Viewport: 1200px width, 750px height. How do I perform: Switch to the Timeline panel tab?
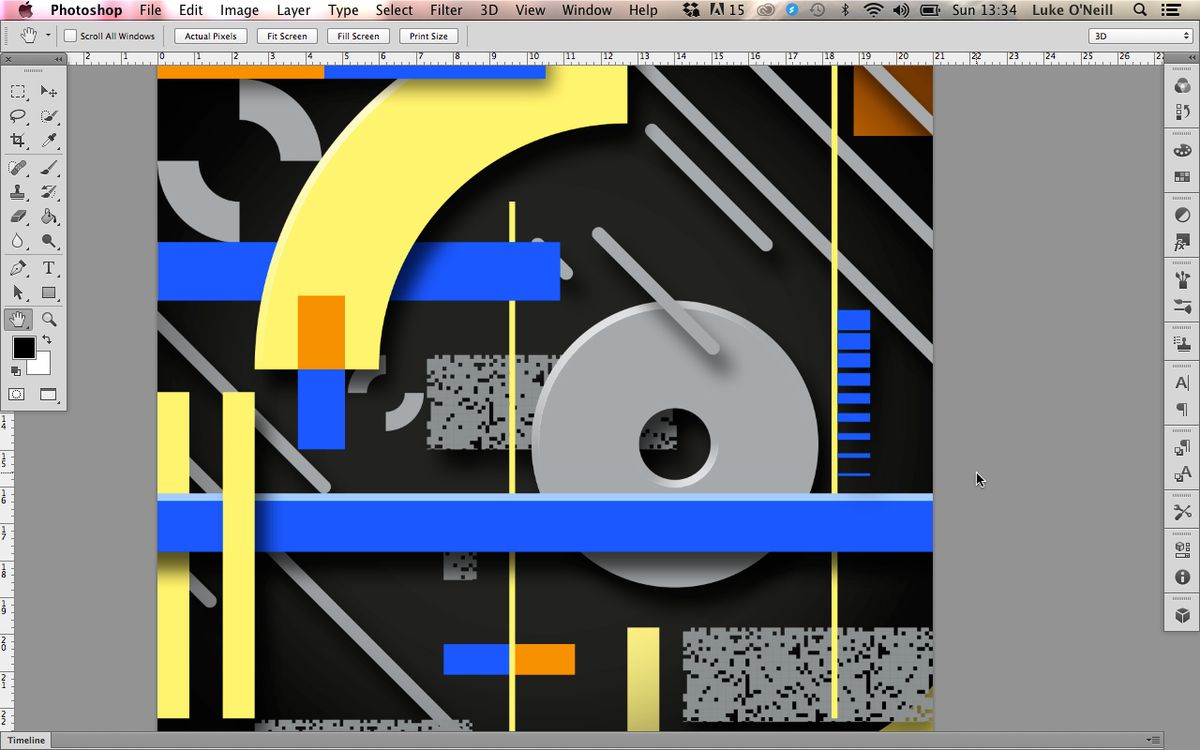(25, 740)
